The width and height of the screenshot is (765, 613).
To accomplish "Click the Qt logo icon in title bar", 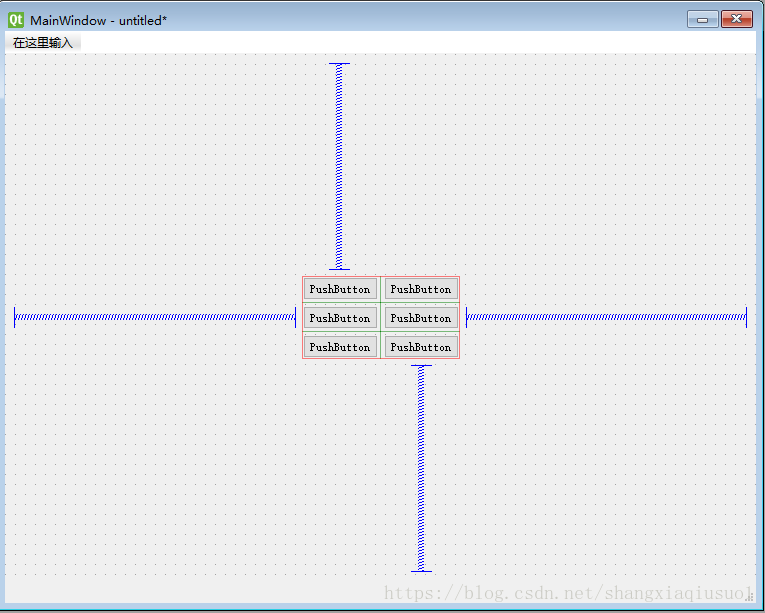I will pyautogui.click(x=16, y=20).
